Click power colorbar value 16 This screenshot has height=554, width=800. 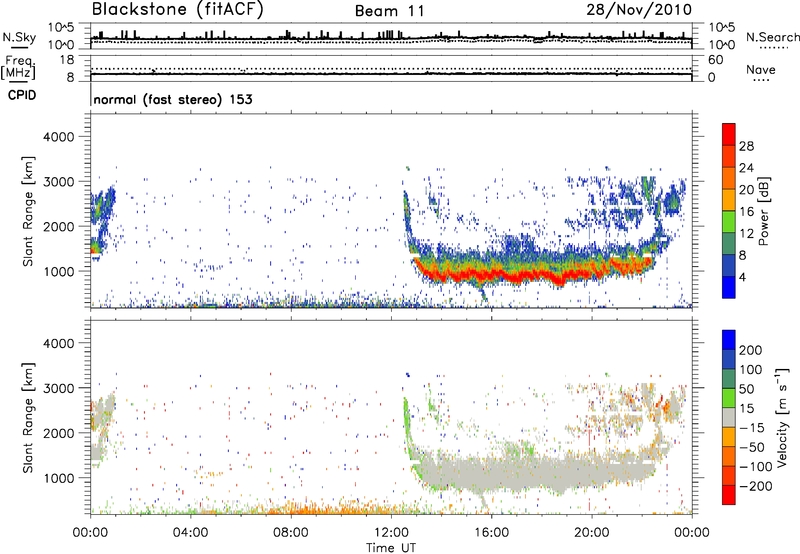[x=746, y=212]
